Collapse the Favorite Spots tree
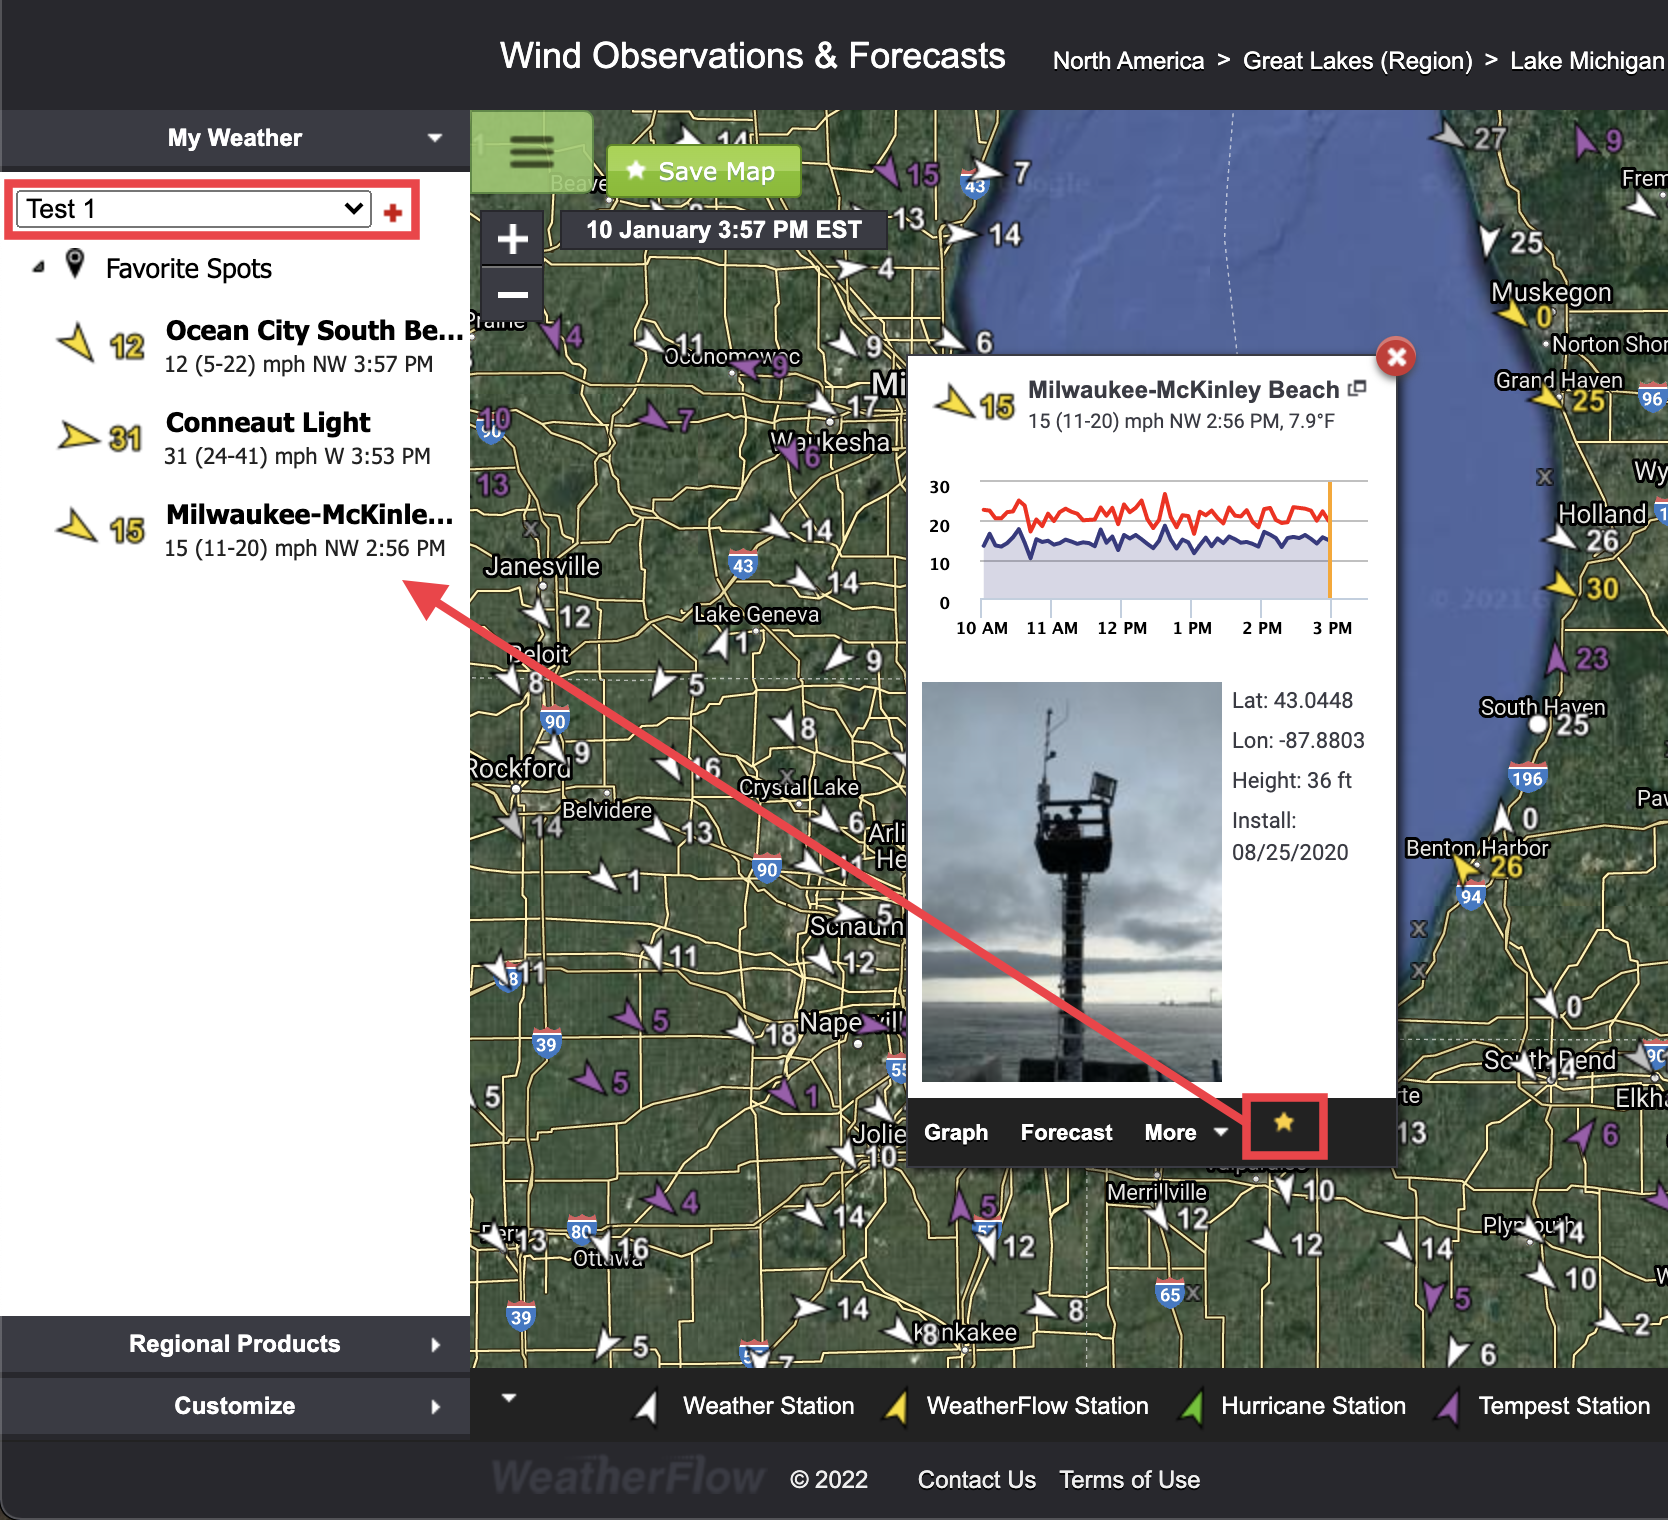The image size is (1668, 1520). [38, 267]
